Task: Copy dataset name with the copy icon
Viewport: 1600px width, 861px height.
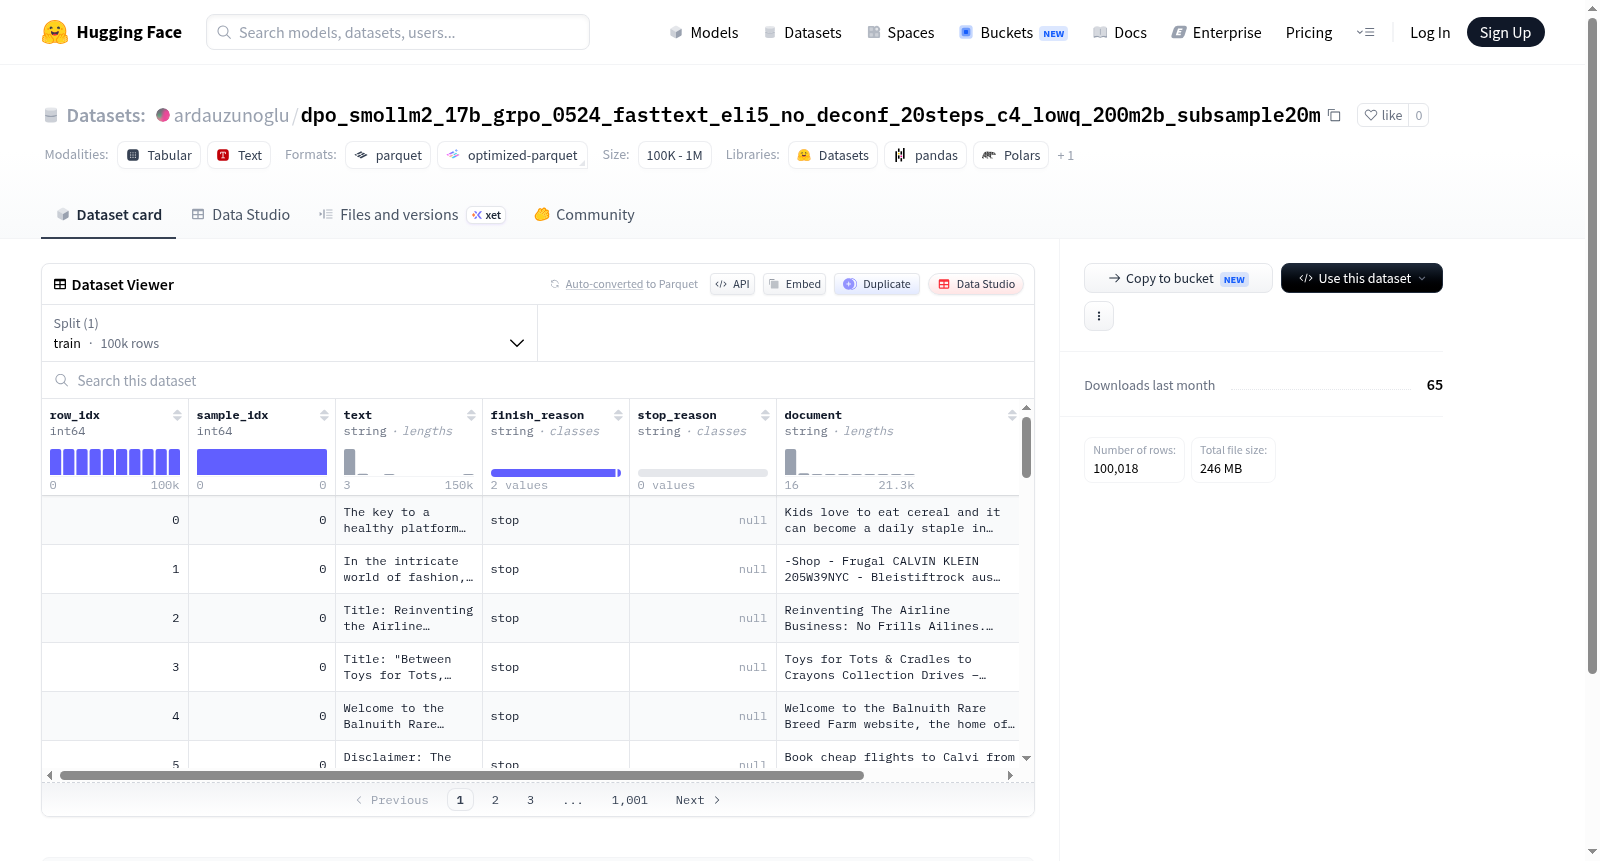Action: pos(1334,115)
